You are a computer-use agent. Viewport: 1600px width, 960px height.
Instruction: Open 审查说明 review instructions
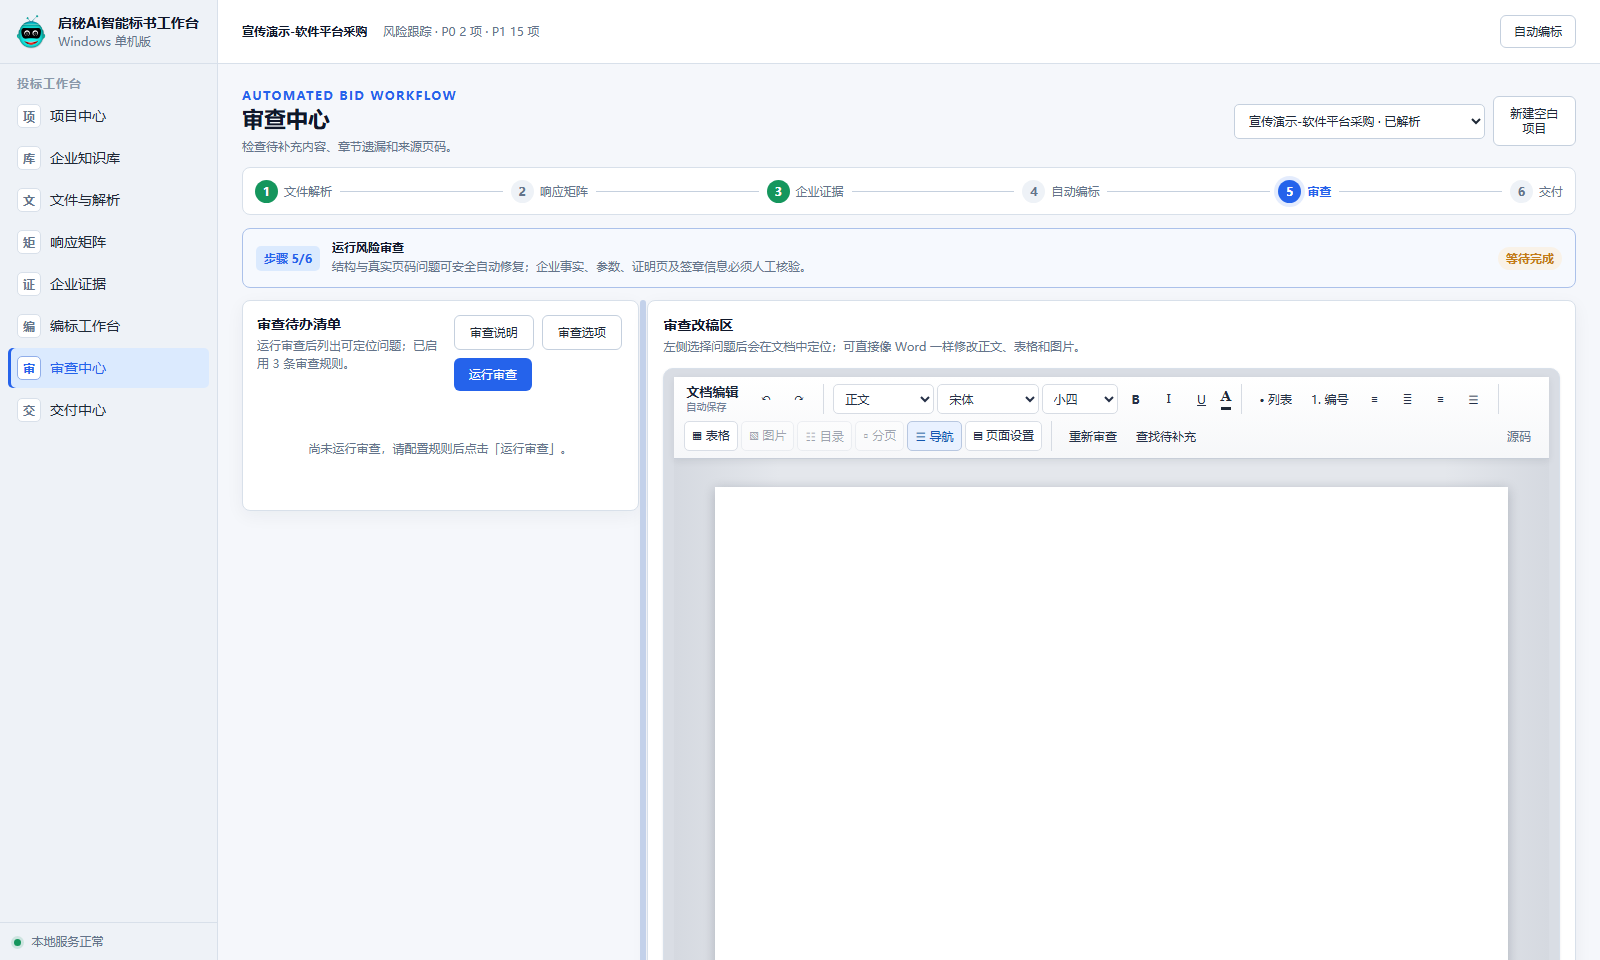(494, 333)
